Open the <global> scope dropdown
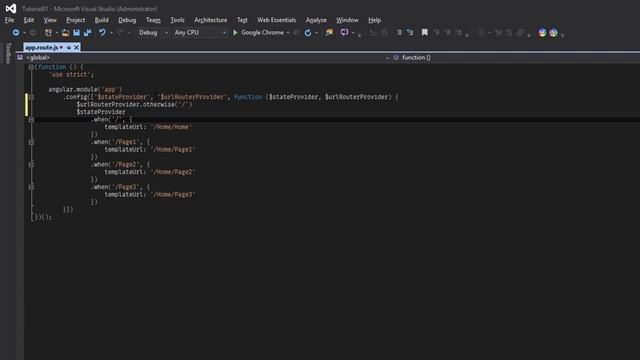Viewport: 640px width, 360px height. [204, 58]
